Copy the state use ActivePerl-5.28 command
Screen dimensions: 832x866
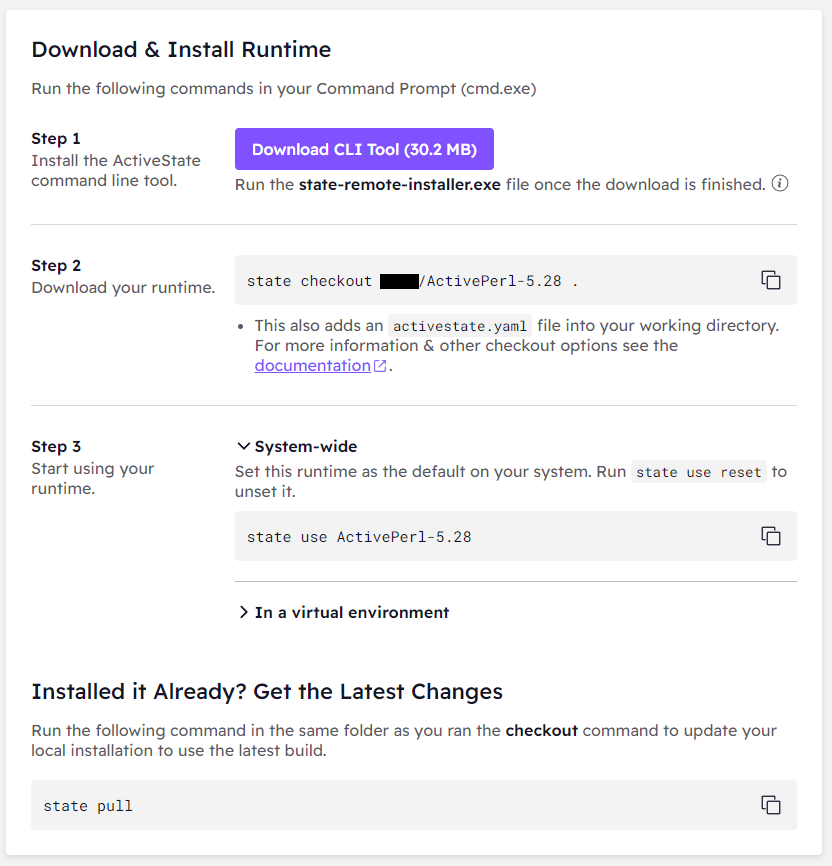pyautogui.click(x=771, y=536)
